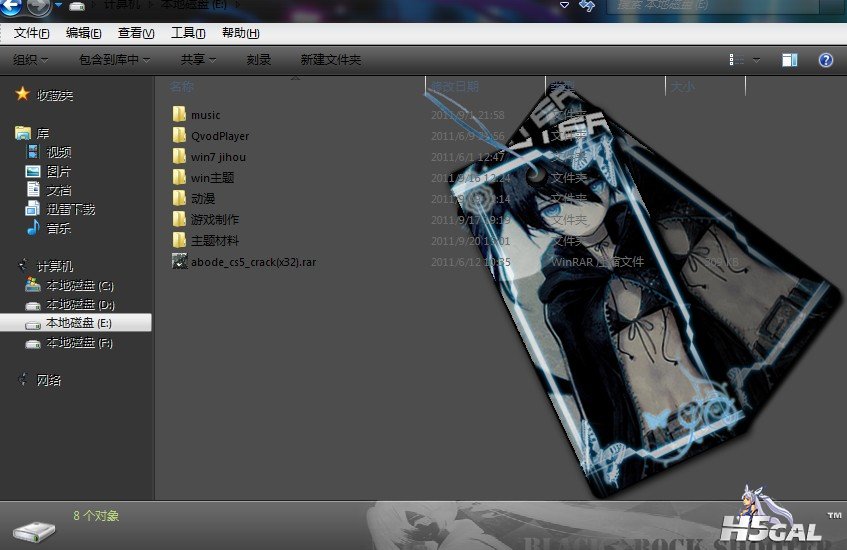Open the recent locations dropdown arrow
847x550 pixels.
pyautogui.click(x=58, y=5)
